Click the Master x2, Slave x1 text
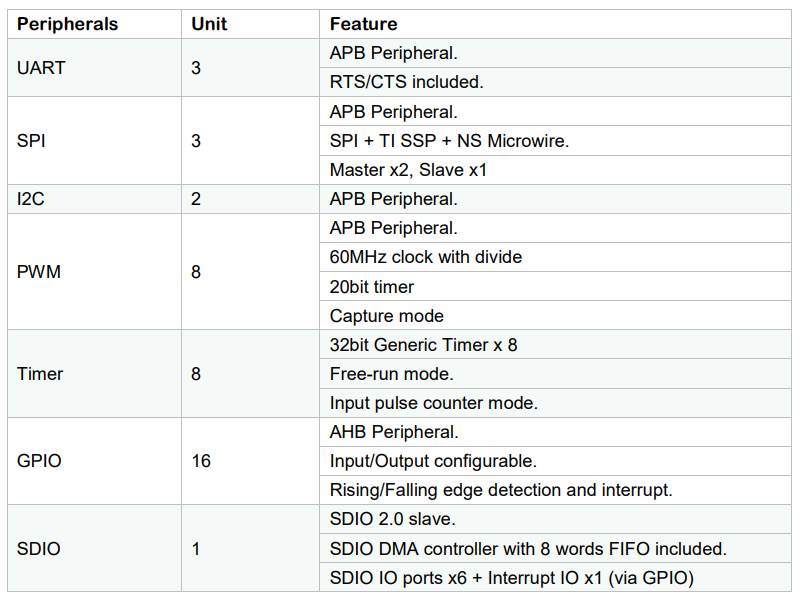Image resolution: width=802 pixels, height=594 pixels. 408,170
